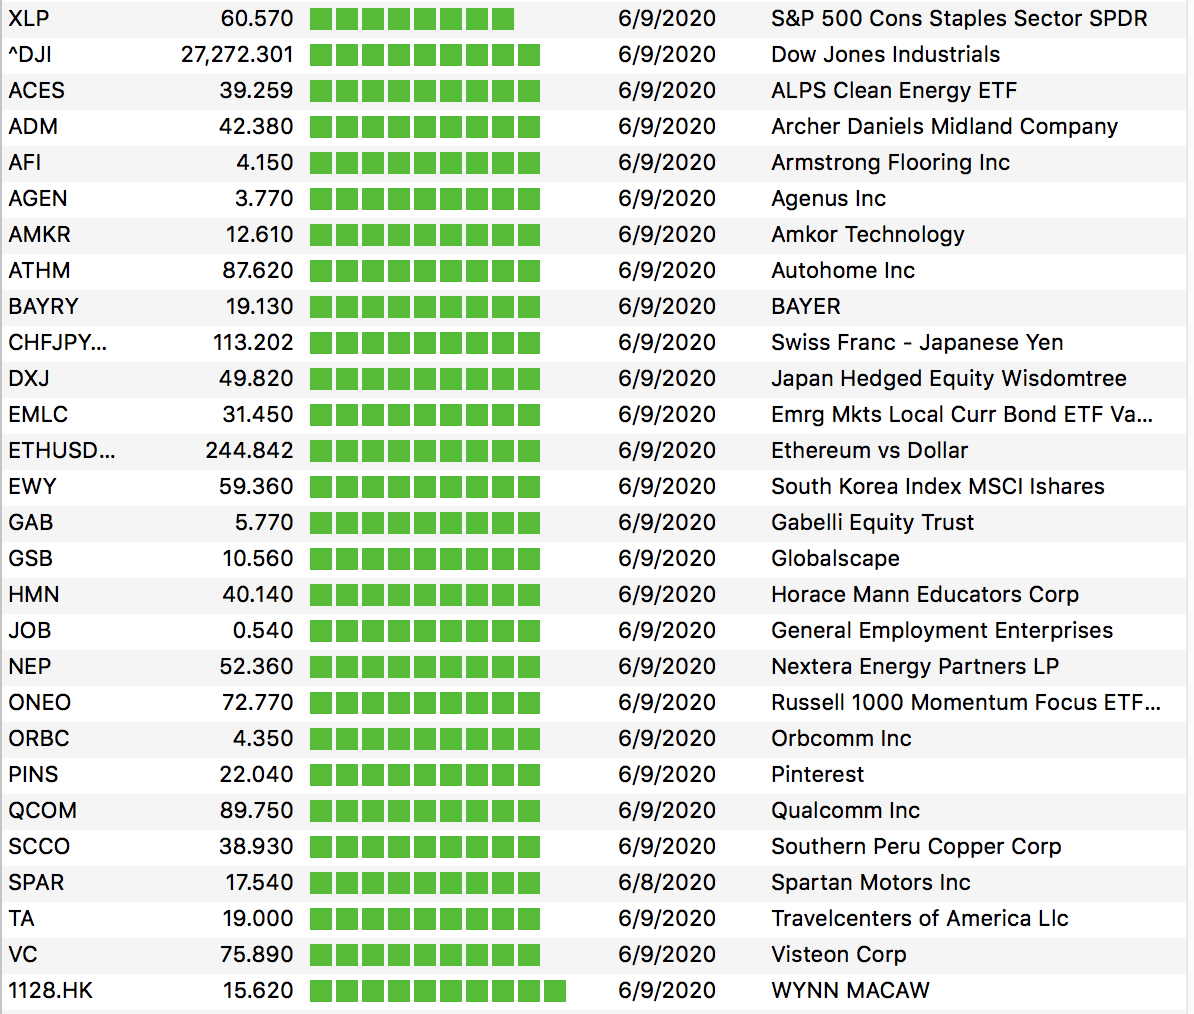Screen dimensions: 1194x1014
Task: Click the Amkor Technology description
Action: 867,234
